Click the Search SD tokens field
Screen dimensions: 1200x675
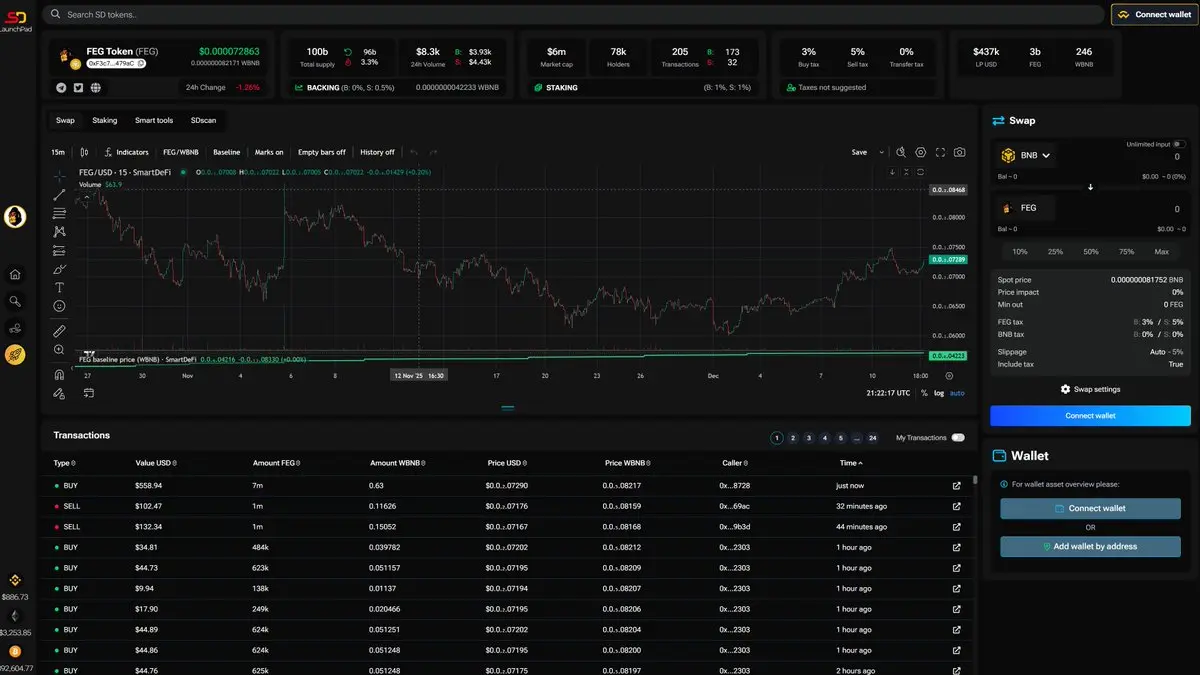(x=575, y=15)
